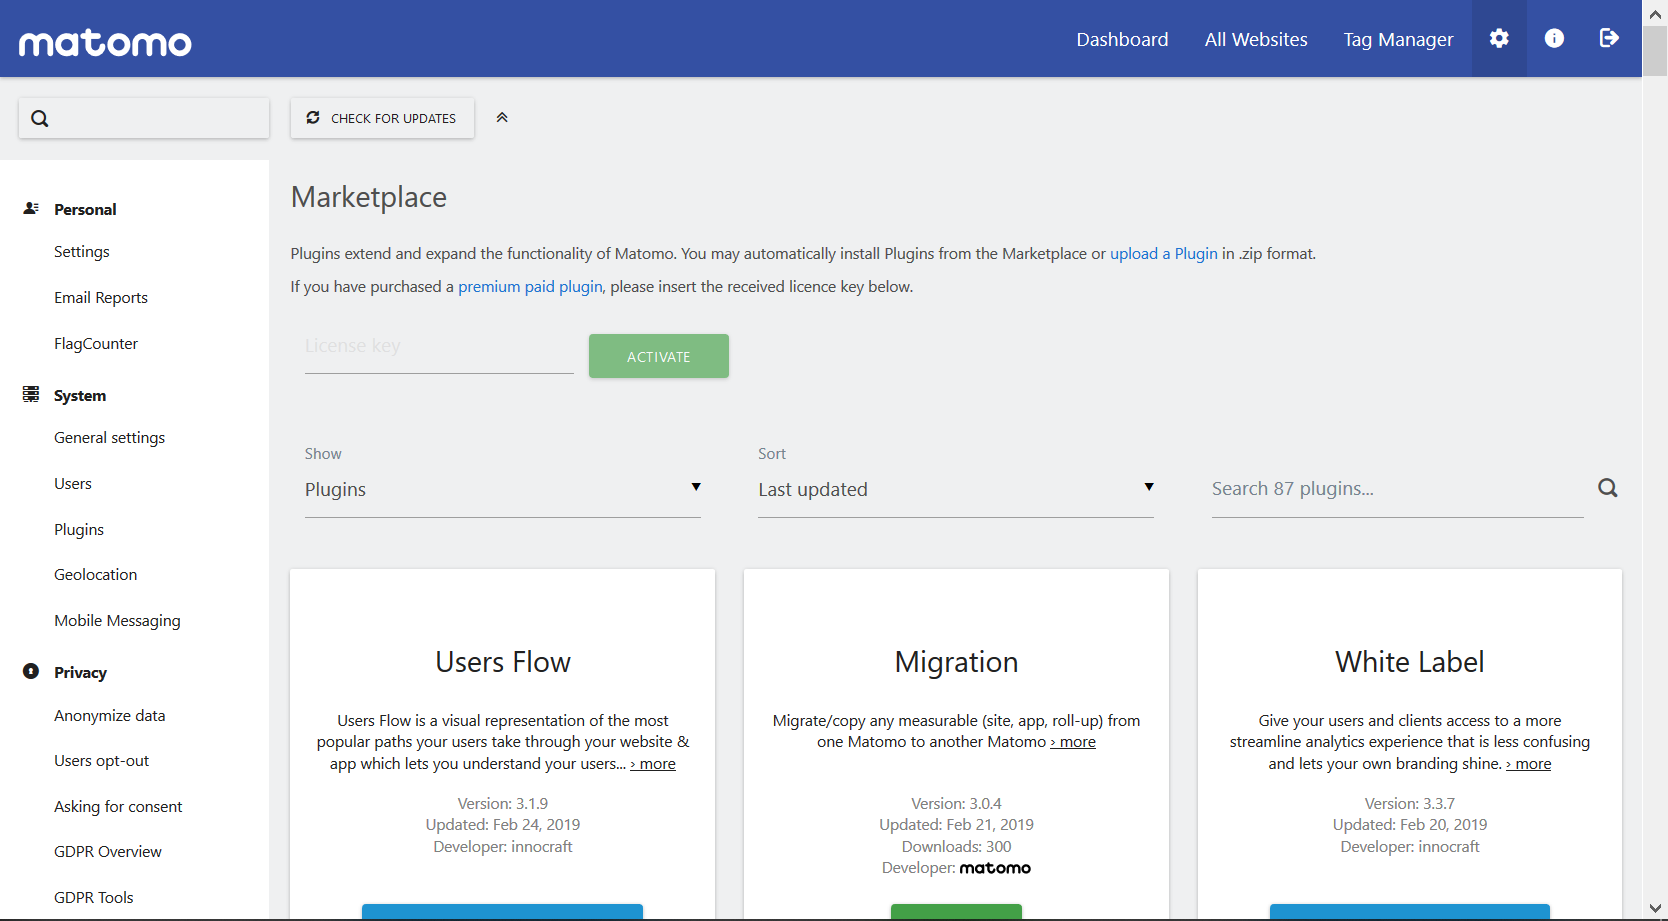Click the System section server icon
The image size is (1668, 921).
(x=31, y=394)
